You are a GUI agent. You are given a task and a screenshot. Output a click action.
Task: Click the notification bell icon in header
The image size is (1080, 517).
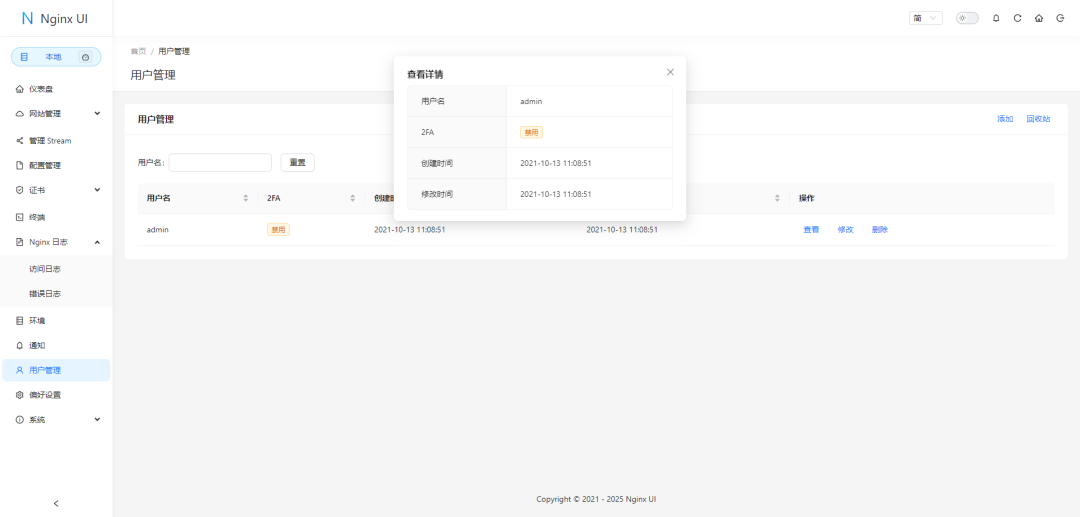pyautogui.click(x=996, y=18)
